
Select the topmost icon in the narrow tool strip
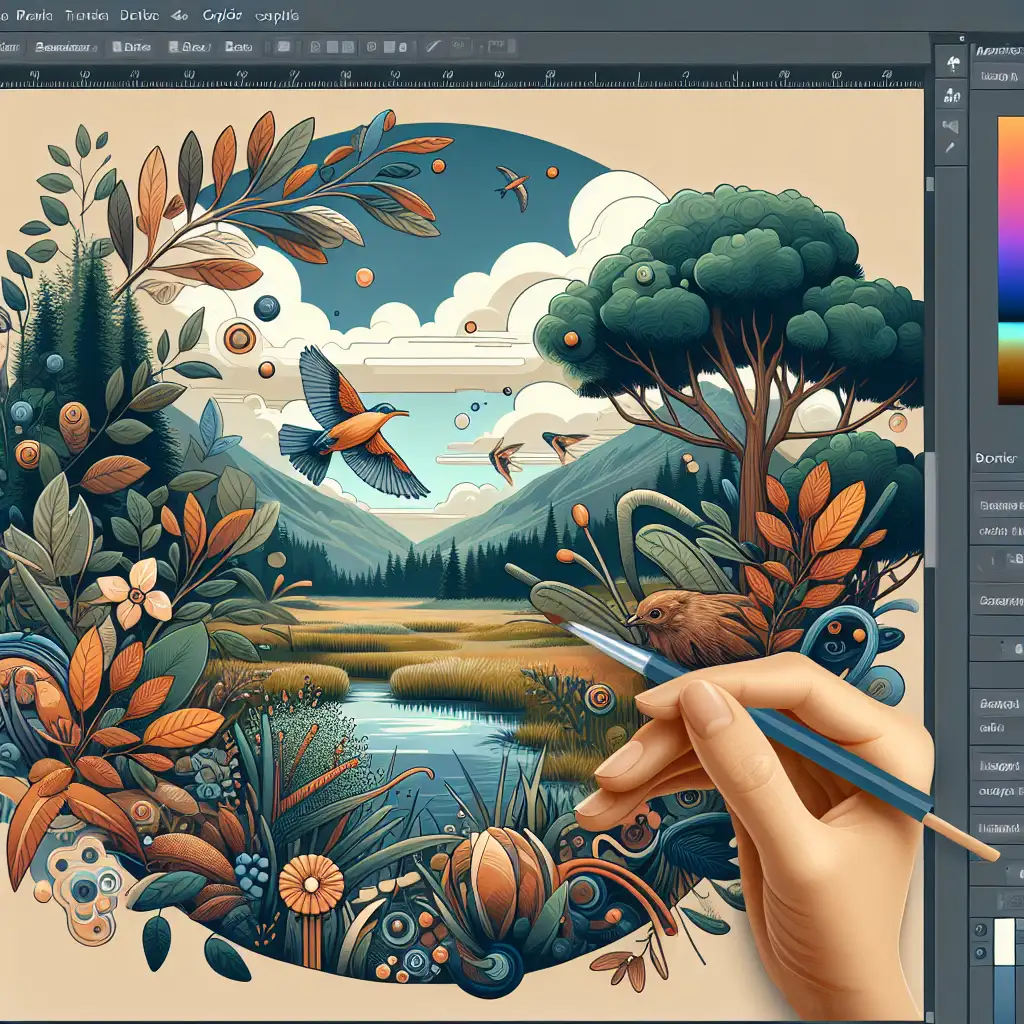[x=952, y=64]
